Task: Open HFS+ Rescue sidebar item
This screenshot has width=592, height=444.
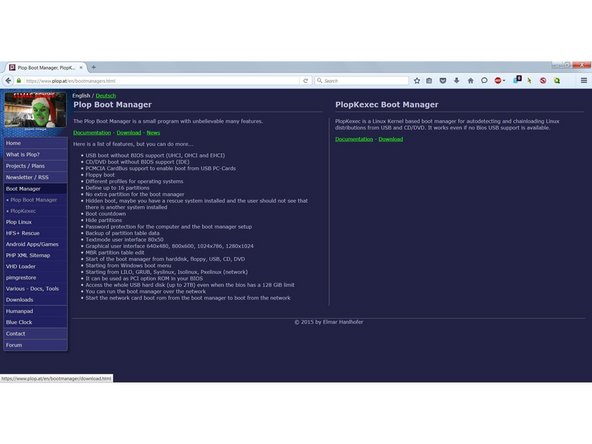Action: [35, 233]
